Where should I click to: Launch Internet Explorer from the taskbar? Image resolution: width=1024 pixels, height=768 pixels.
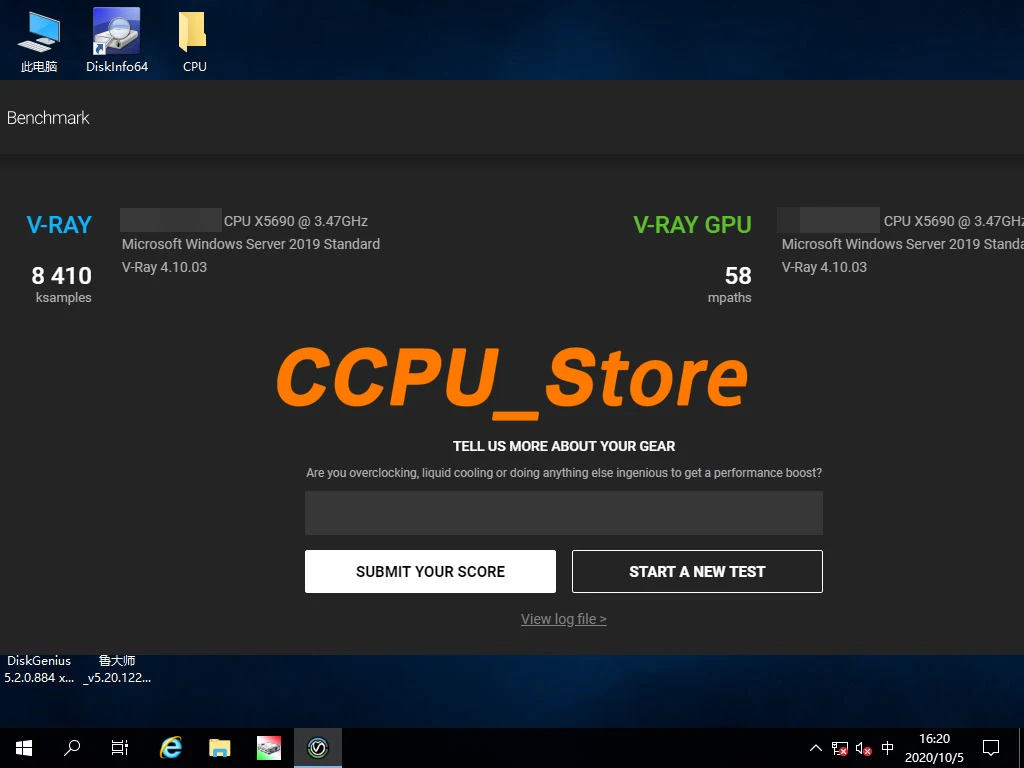171,748
